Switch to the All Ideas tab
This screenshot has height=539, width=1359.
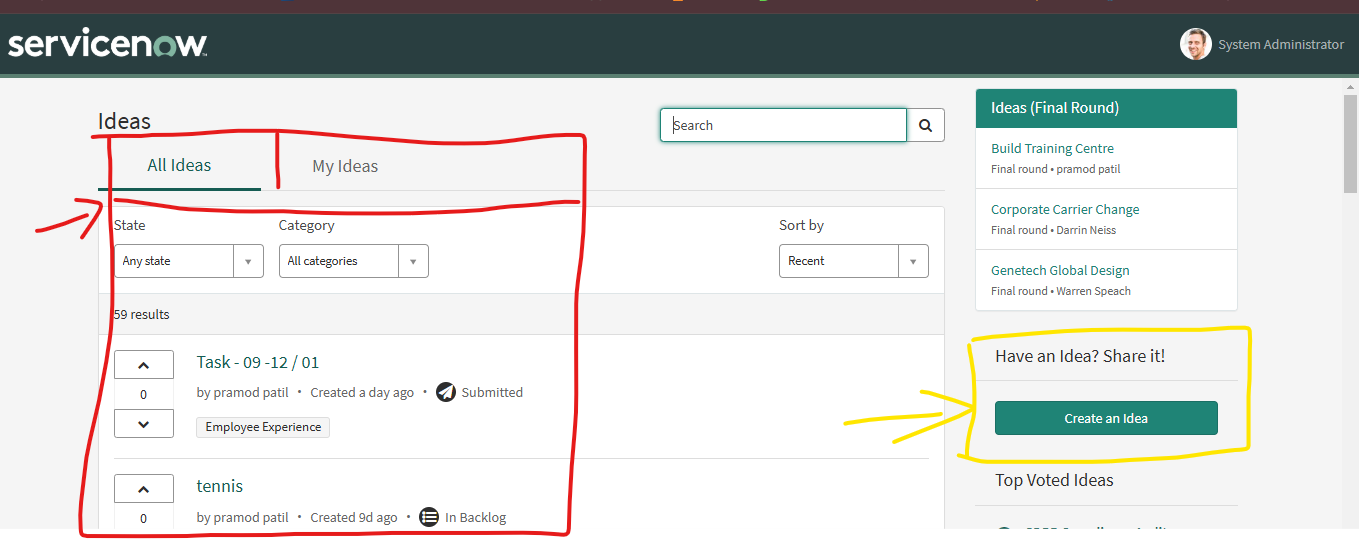click(179, 166)
